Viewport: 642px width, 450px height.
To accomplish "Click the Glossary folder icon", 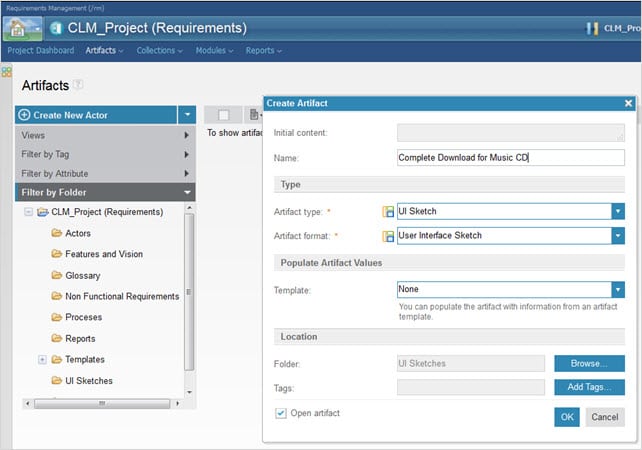I will (x=57, y=275).
